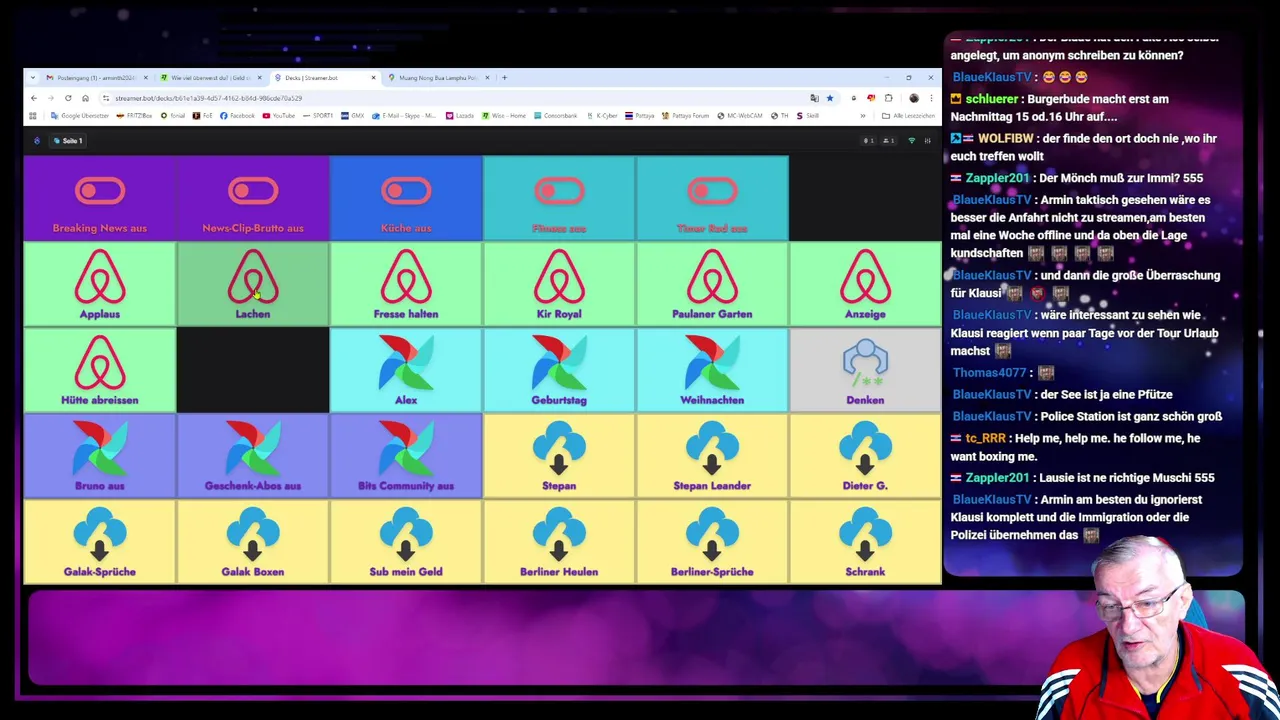Reload the Streamer.bot page
The image size is (1280, 720).
68,98
